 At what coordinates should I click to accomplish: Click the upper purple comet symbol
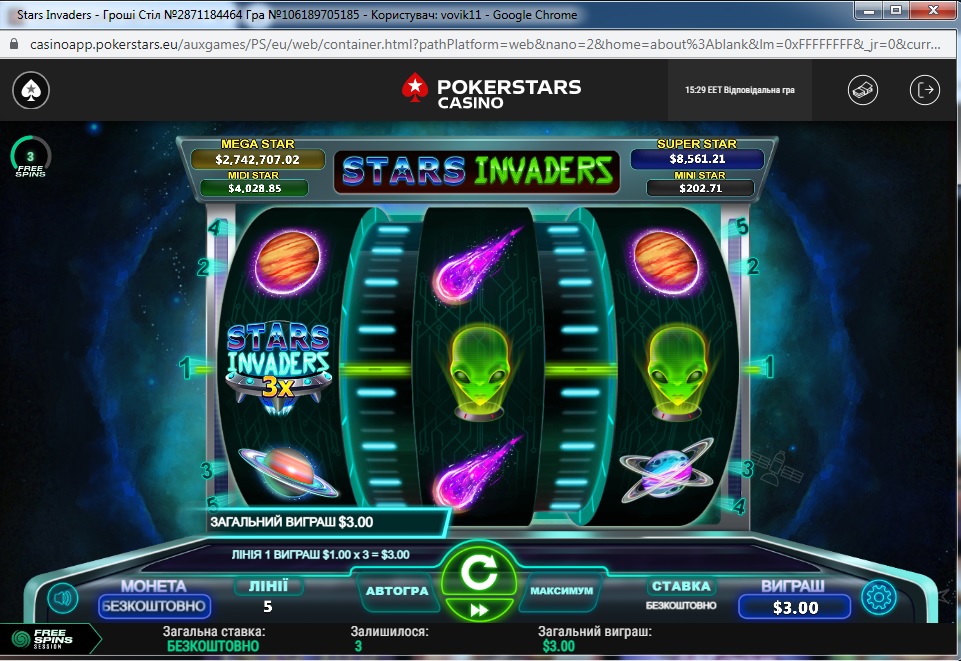click(x=477, y=265)
